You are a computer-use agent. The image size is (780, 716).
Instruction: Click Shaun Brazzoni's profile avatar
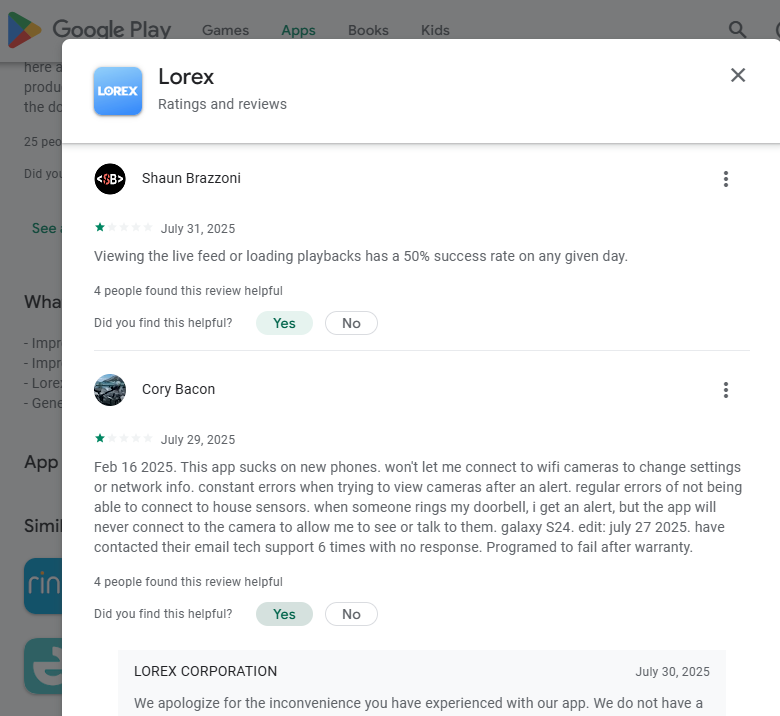click(110, 179)
